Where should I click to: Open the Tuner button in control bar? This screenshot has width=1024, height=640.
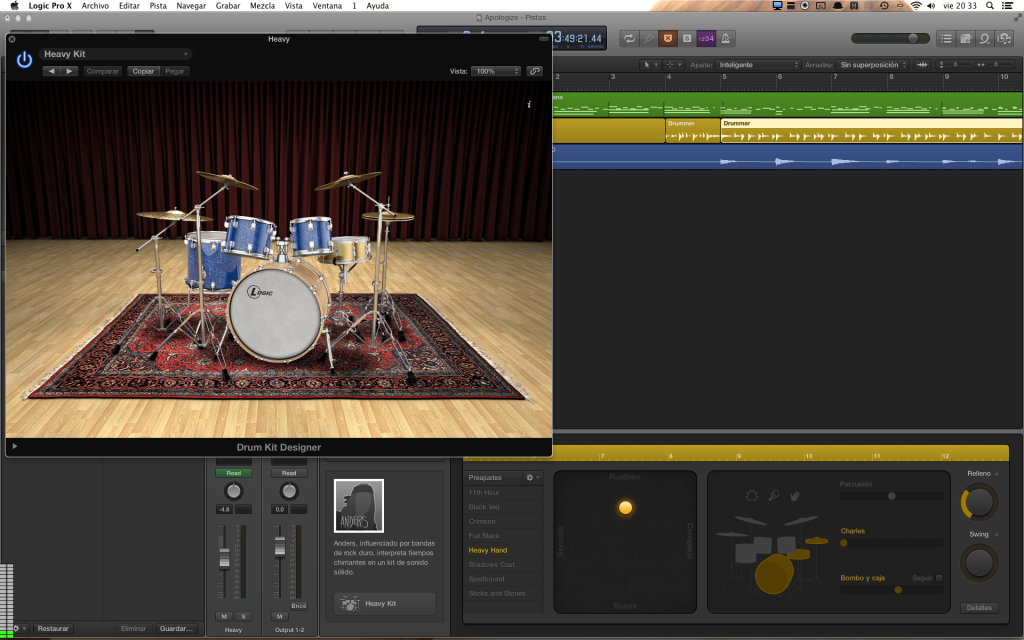pos(648,39)
